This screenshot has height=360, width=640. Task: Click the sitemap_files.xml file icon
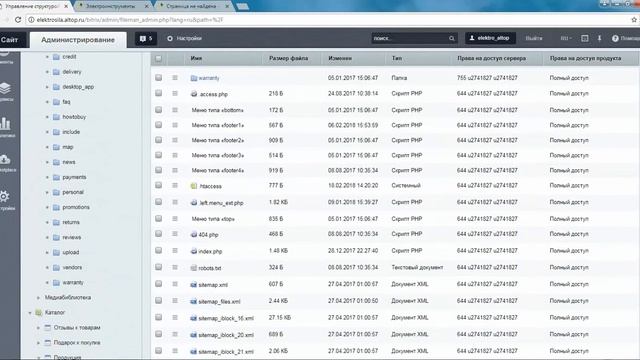coord(194,301)
